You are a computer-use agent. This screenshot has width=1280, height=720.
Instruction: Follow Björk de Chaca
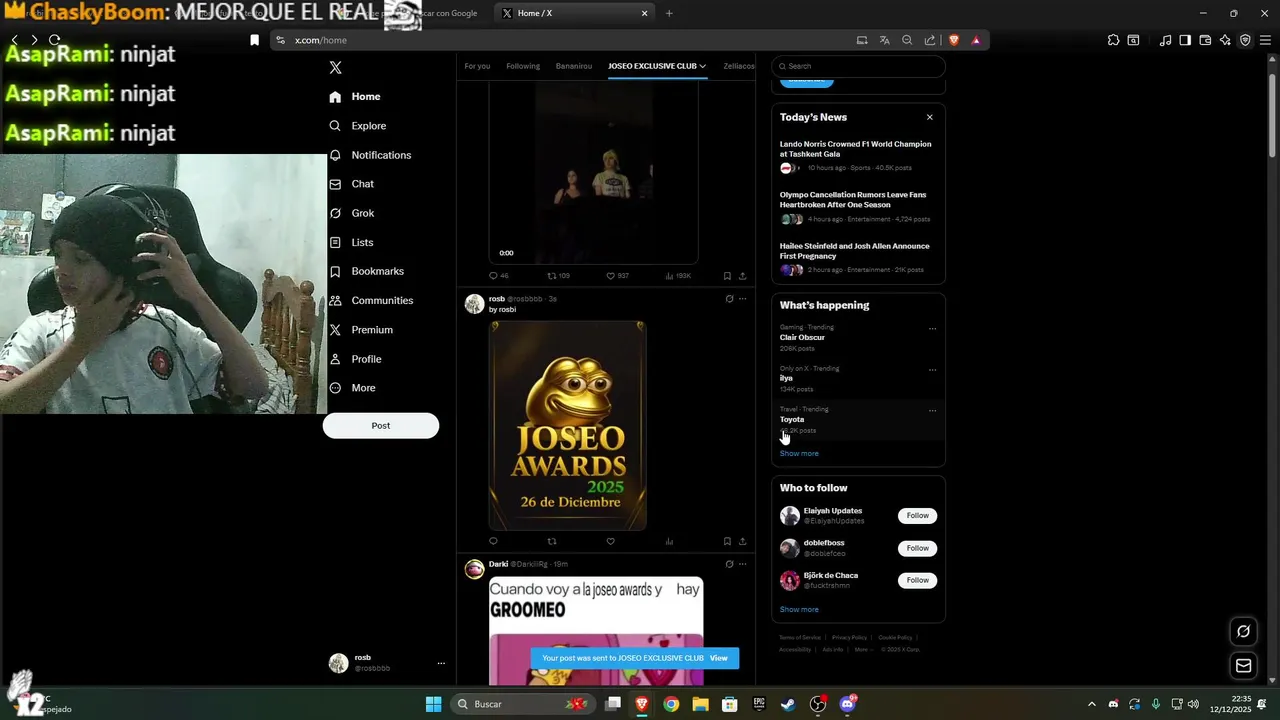917,580
